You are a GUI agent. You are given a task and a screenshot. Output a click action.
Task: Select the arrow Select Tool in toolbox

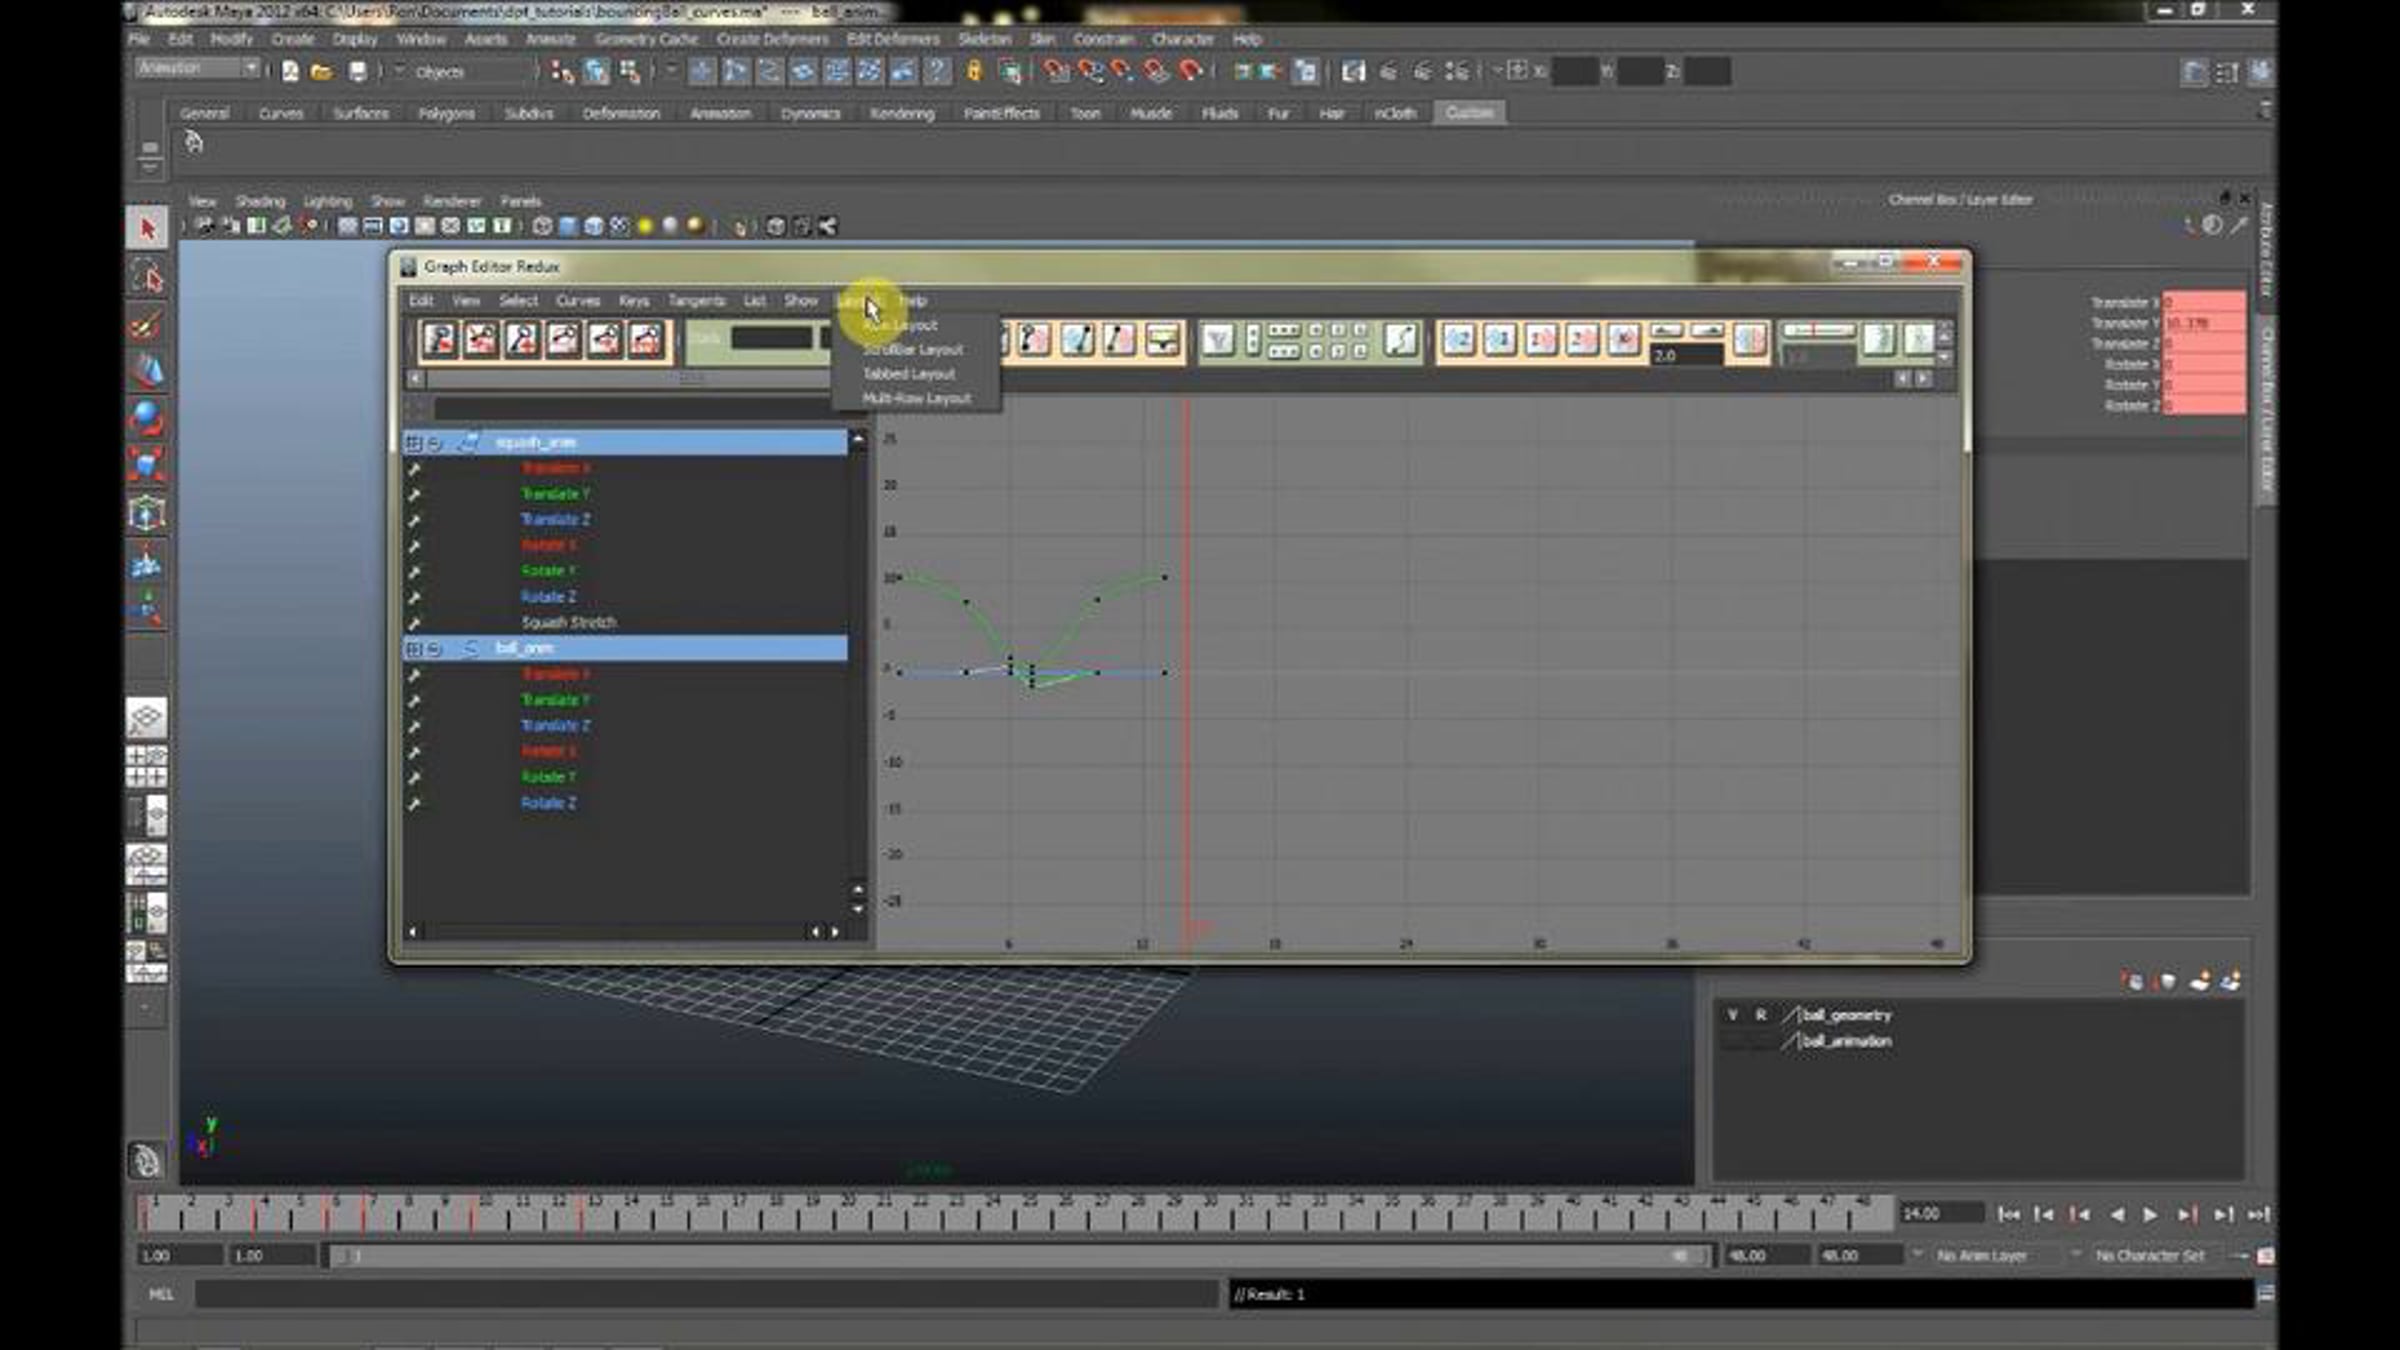[147, 228]
